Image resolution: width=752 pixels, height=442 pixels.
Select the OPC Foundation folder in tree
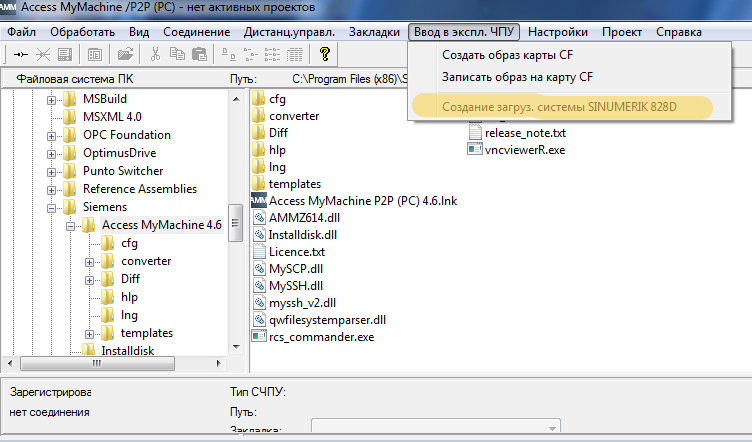pos(126,135)
